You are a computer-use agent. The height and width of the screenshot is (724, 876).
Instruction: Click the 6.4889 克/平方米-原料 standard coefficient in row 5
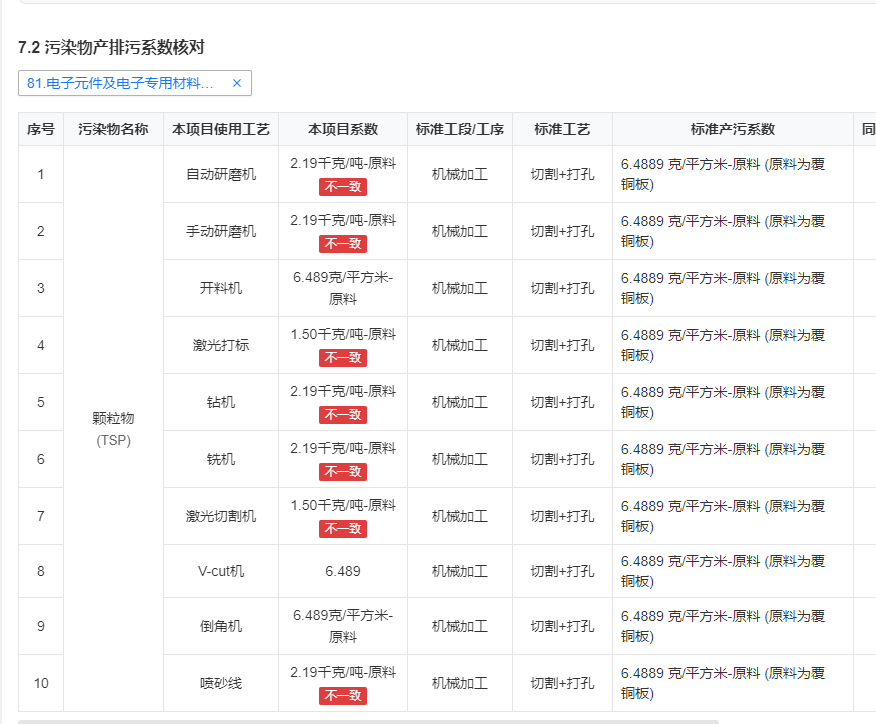(x=723, y=402)
